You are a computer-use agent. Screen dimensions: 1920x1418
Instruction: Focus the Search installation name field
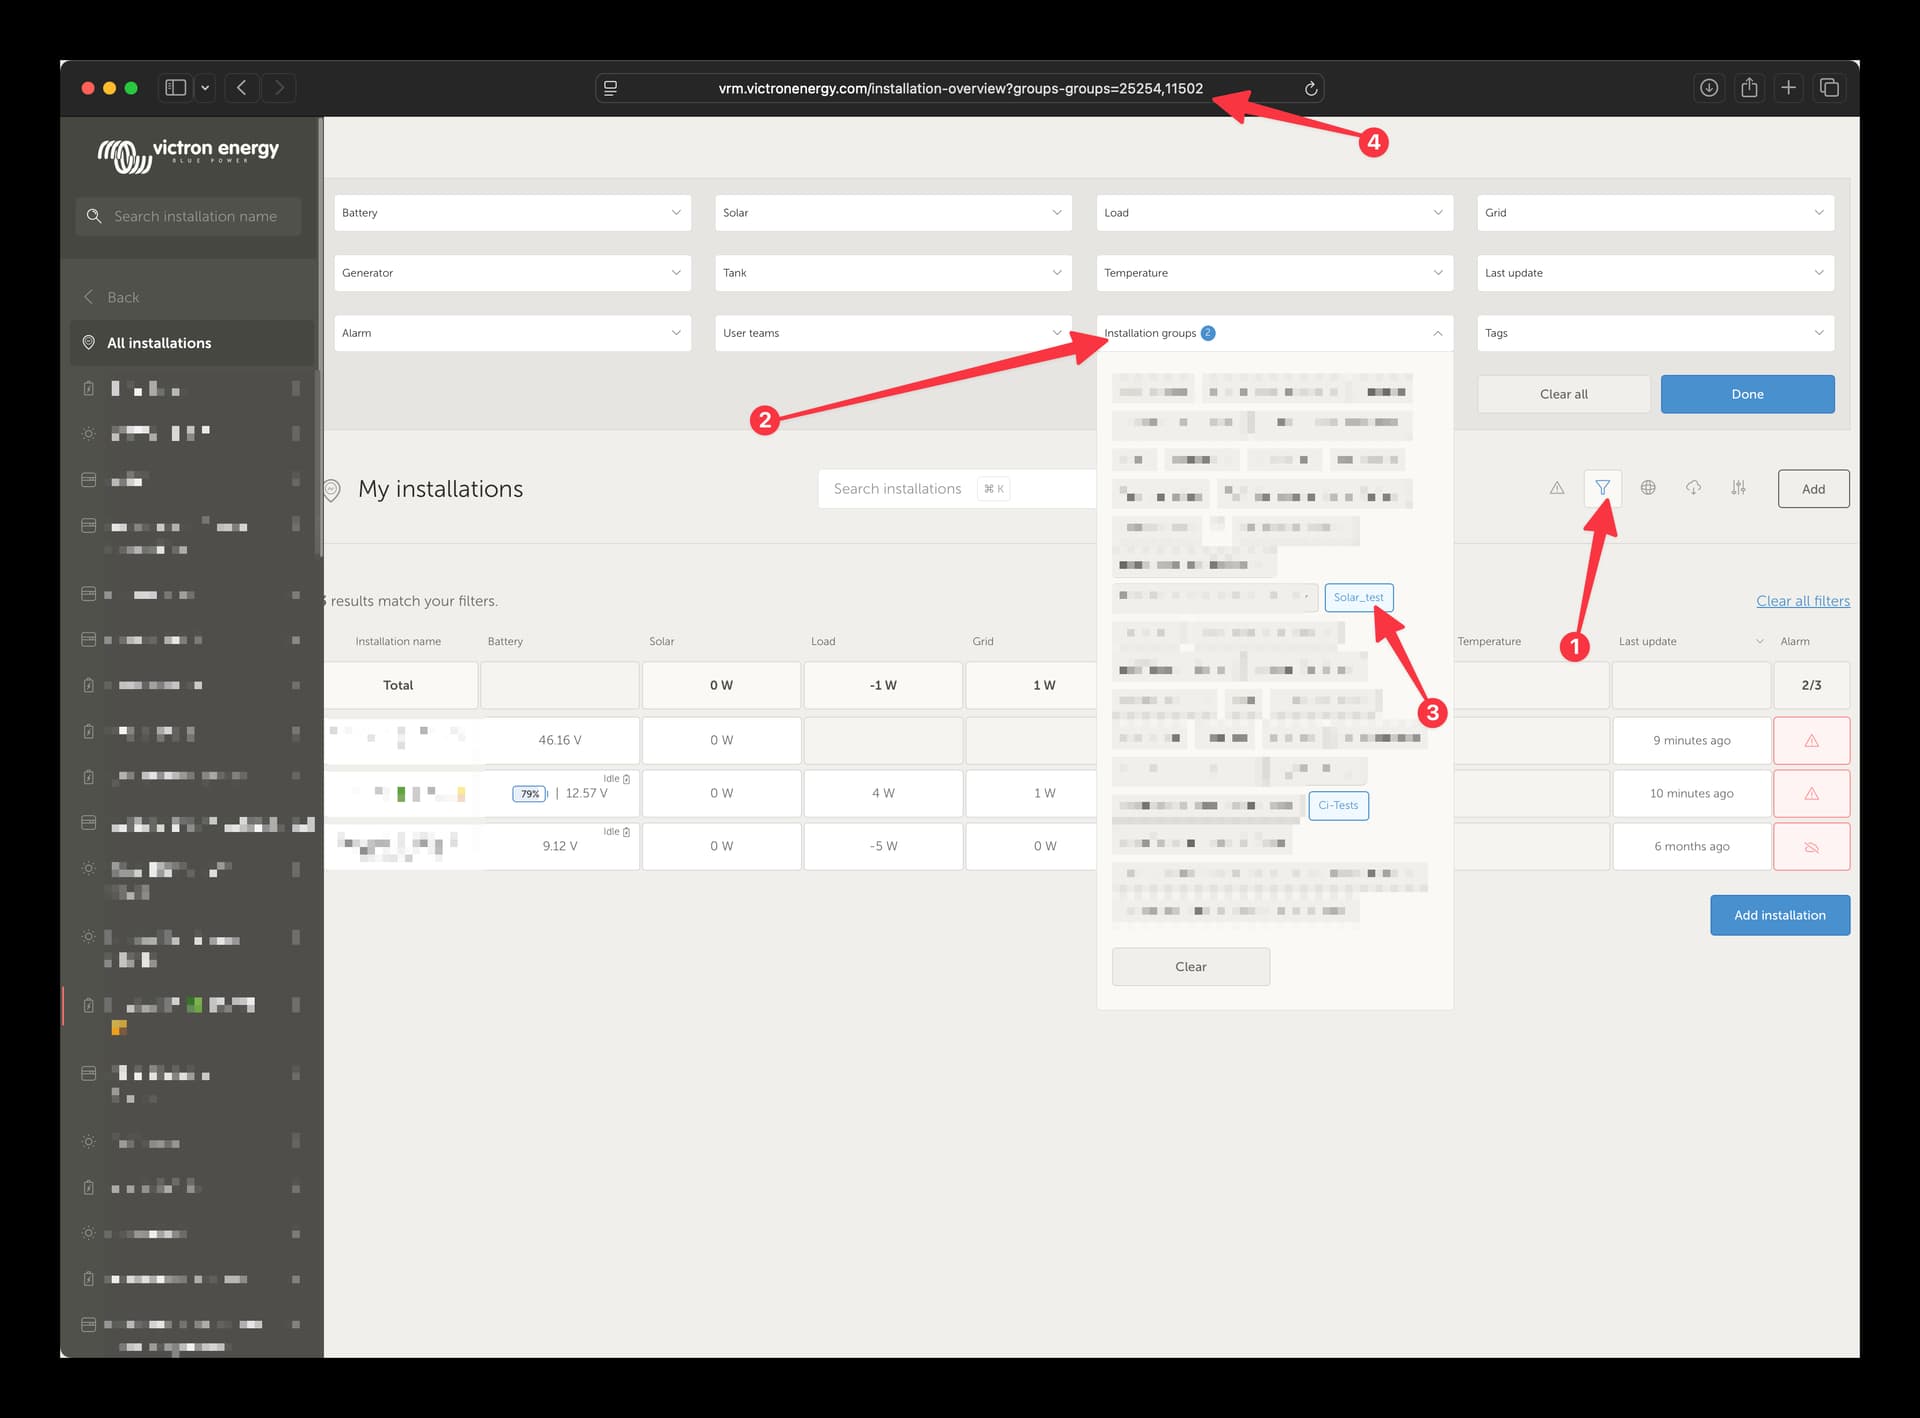pyautogui.click(x=195, y=216)
